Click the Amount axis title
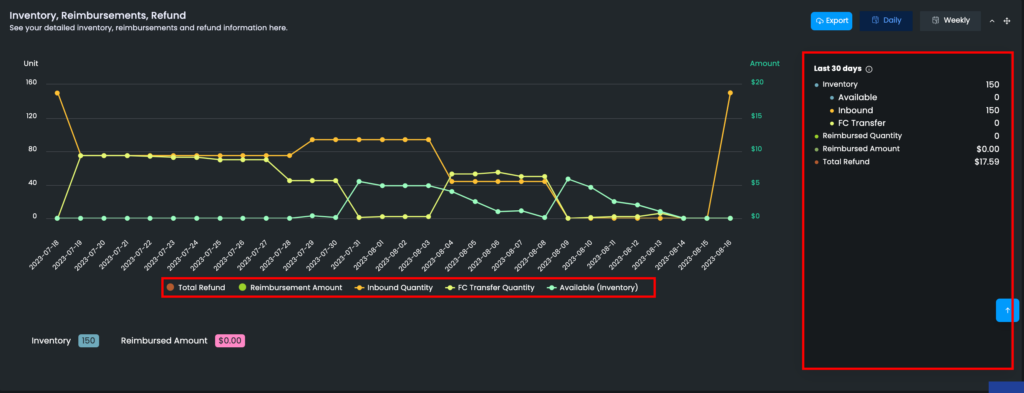The width and height of the screenshot is (1024, 393). coord(764,63)
